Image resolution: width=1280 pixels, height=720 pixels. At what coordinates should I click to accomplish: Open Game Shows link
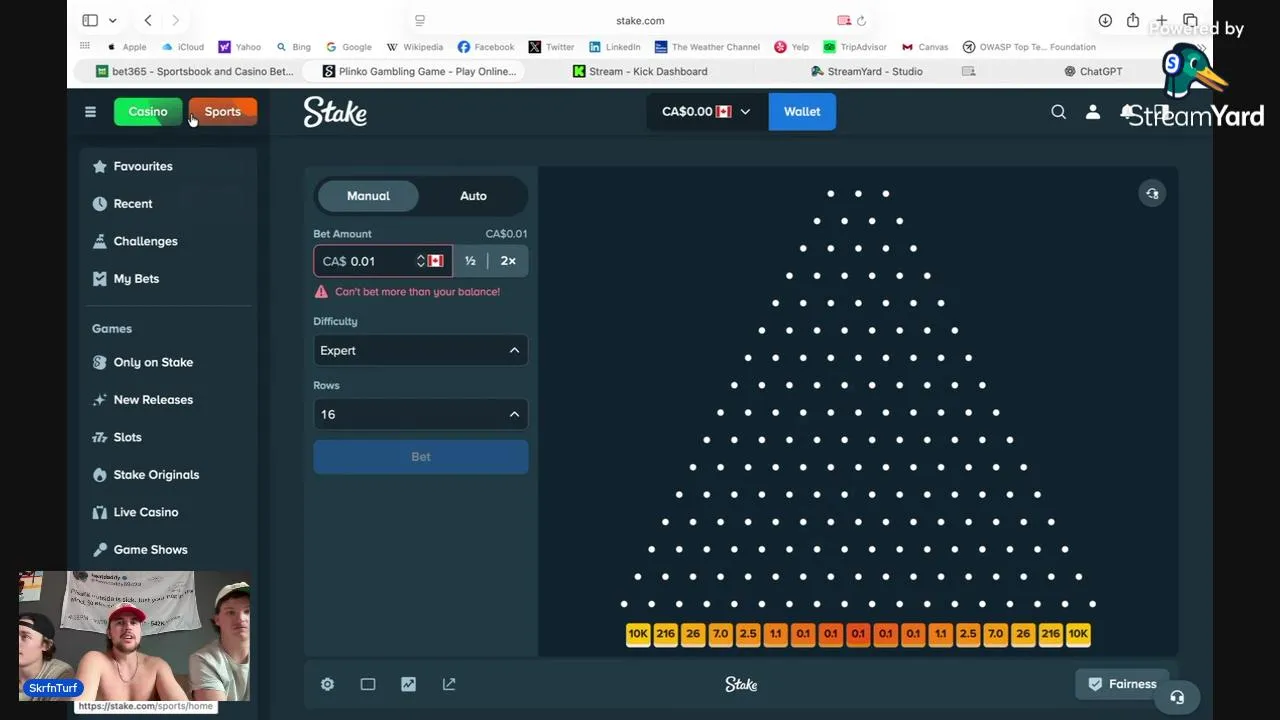point(150,550)
